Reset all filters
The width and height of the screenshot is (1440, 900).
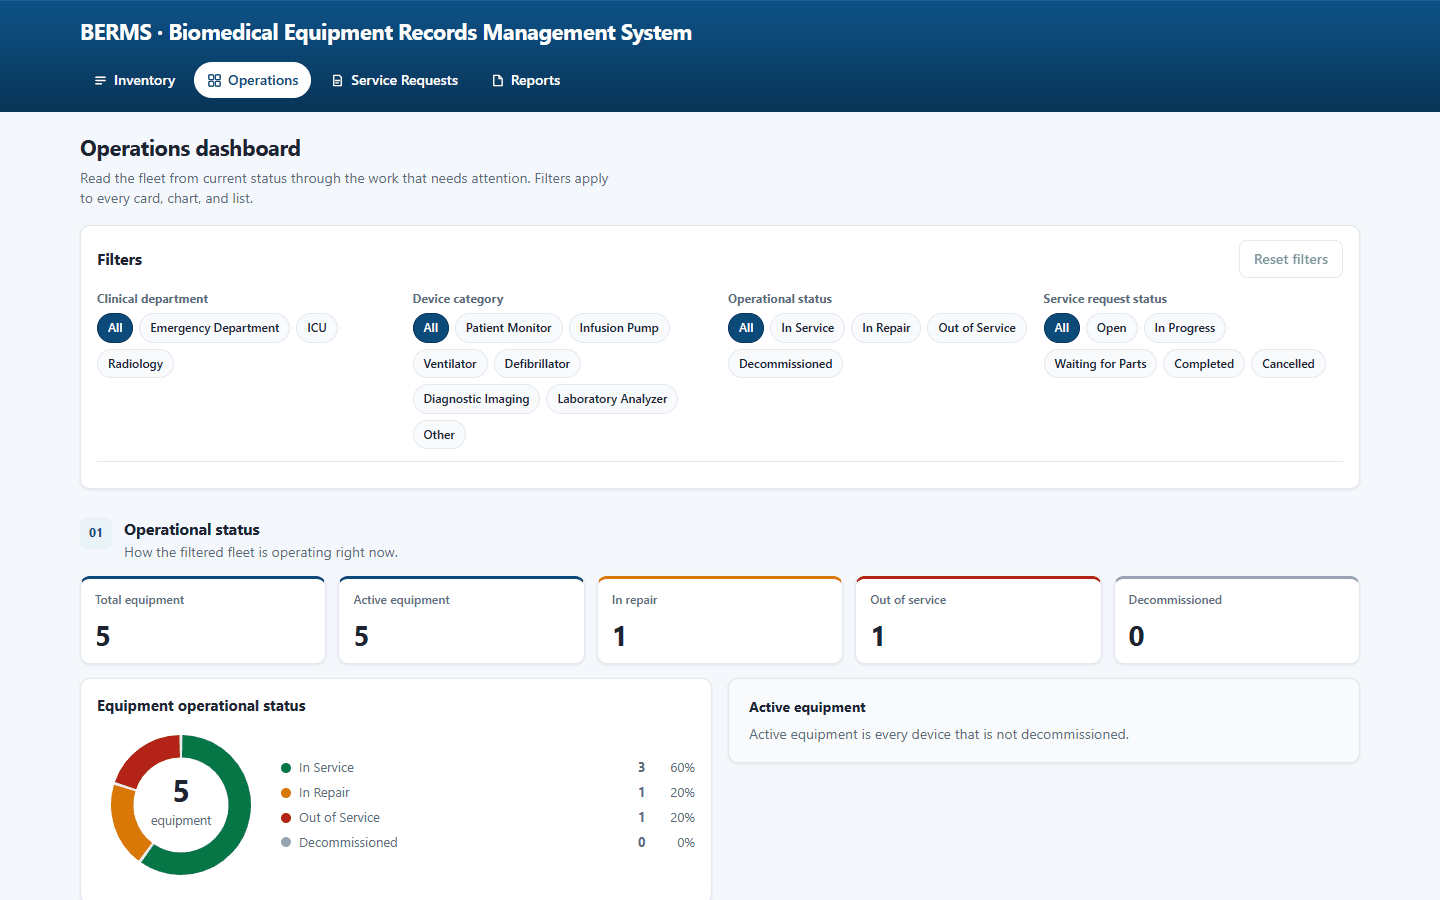[1290, 259]
